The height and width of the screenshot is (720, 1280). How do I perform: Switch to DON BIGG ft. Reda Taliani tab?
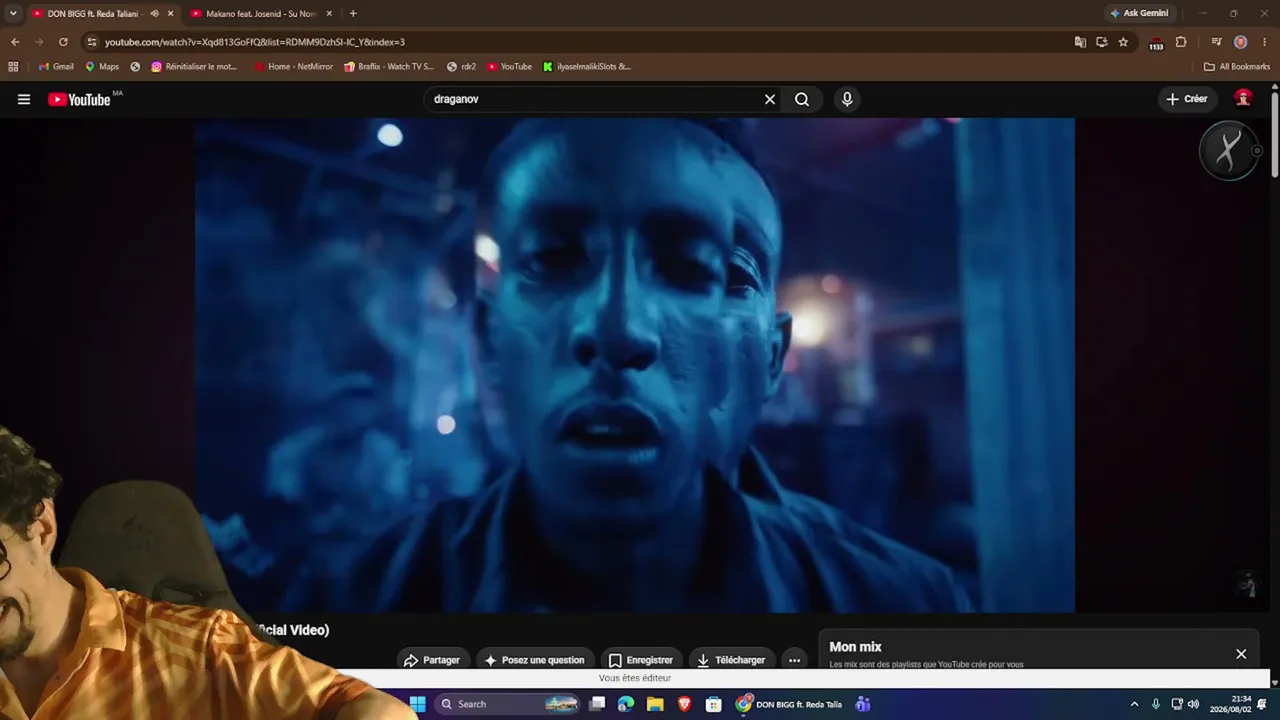tap(93, 14)
